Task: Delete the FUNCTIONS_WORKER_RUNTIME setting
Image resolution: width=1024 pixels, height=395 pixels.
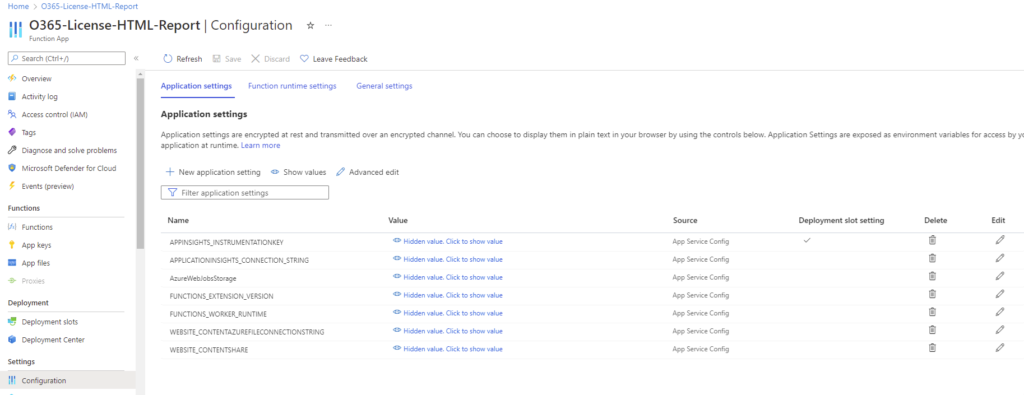Action: (932, 312)
